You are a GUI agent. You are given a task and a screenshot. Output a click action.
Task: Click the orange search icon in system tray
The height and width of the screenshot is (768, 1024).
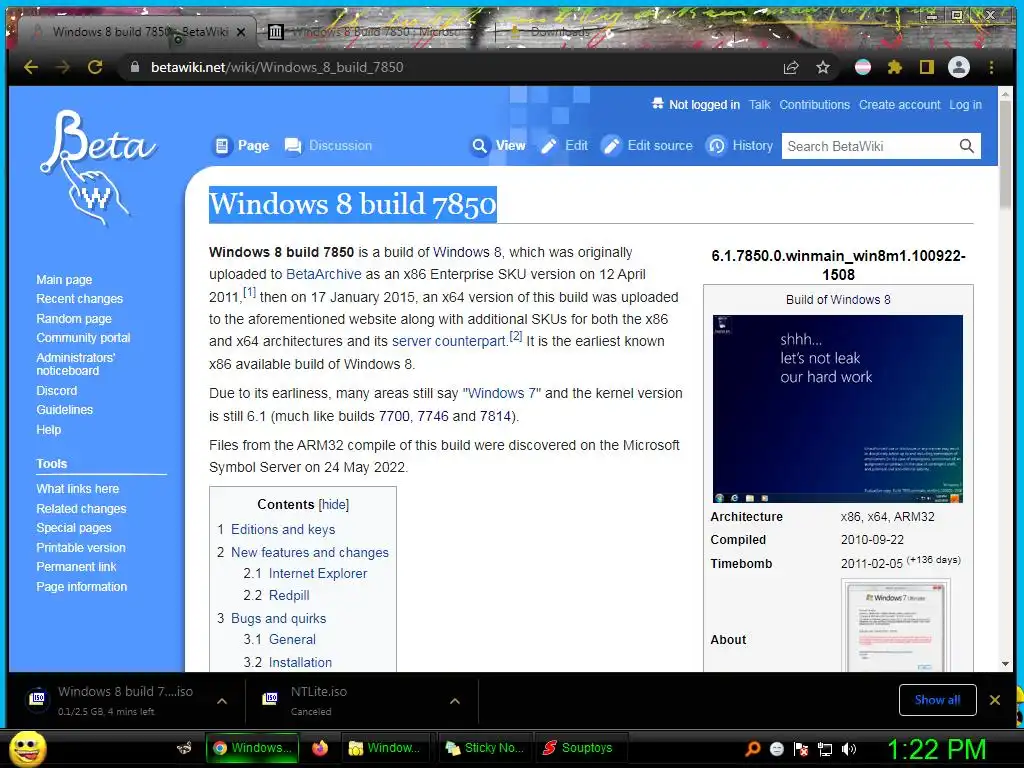[x=753, y=749]
